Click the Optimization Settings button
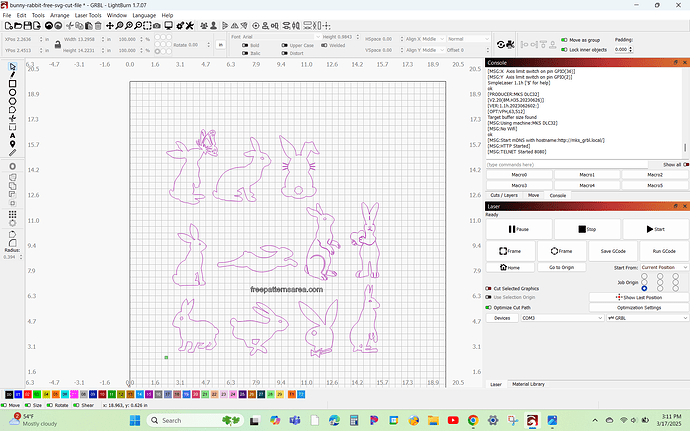The image size is (690, 431). (639, 308)
